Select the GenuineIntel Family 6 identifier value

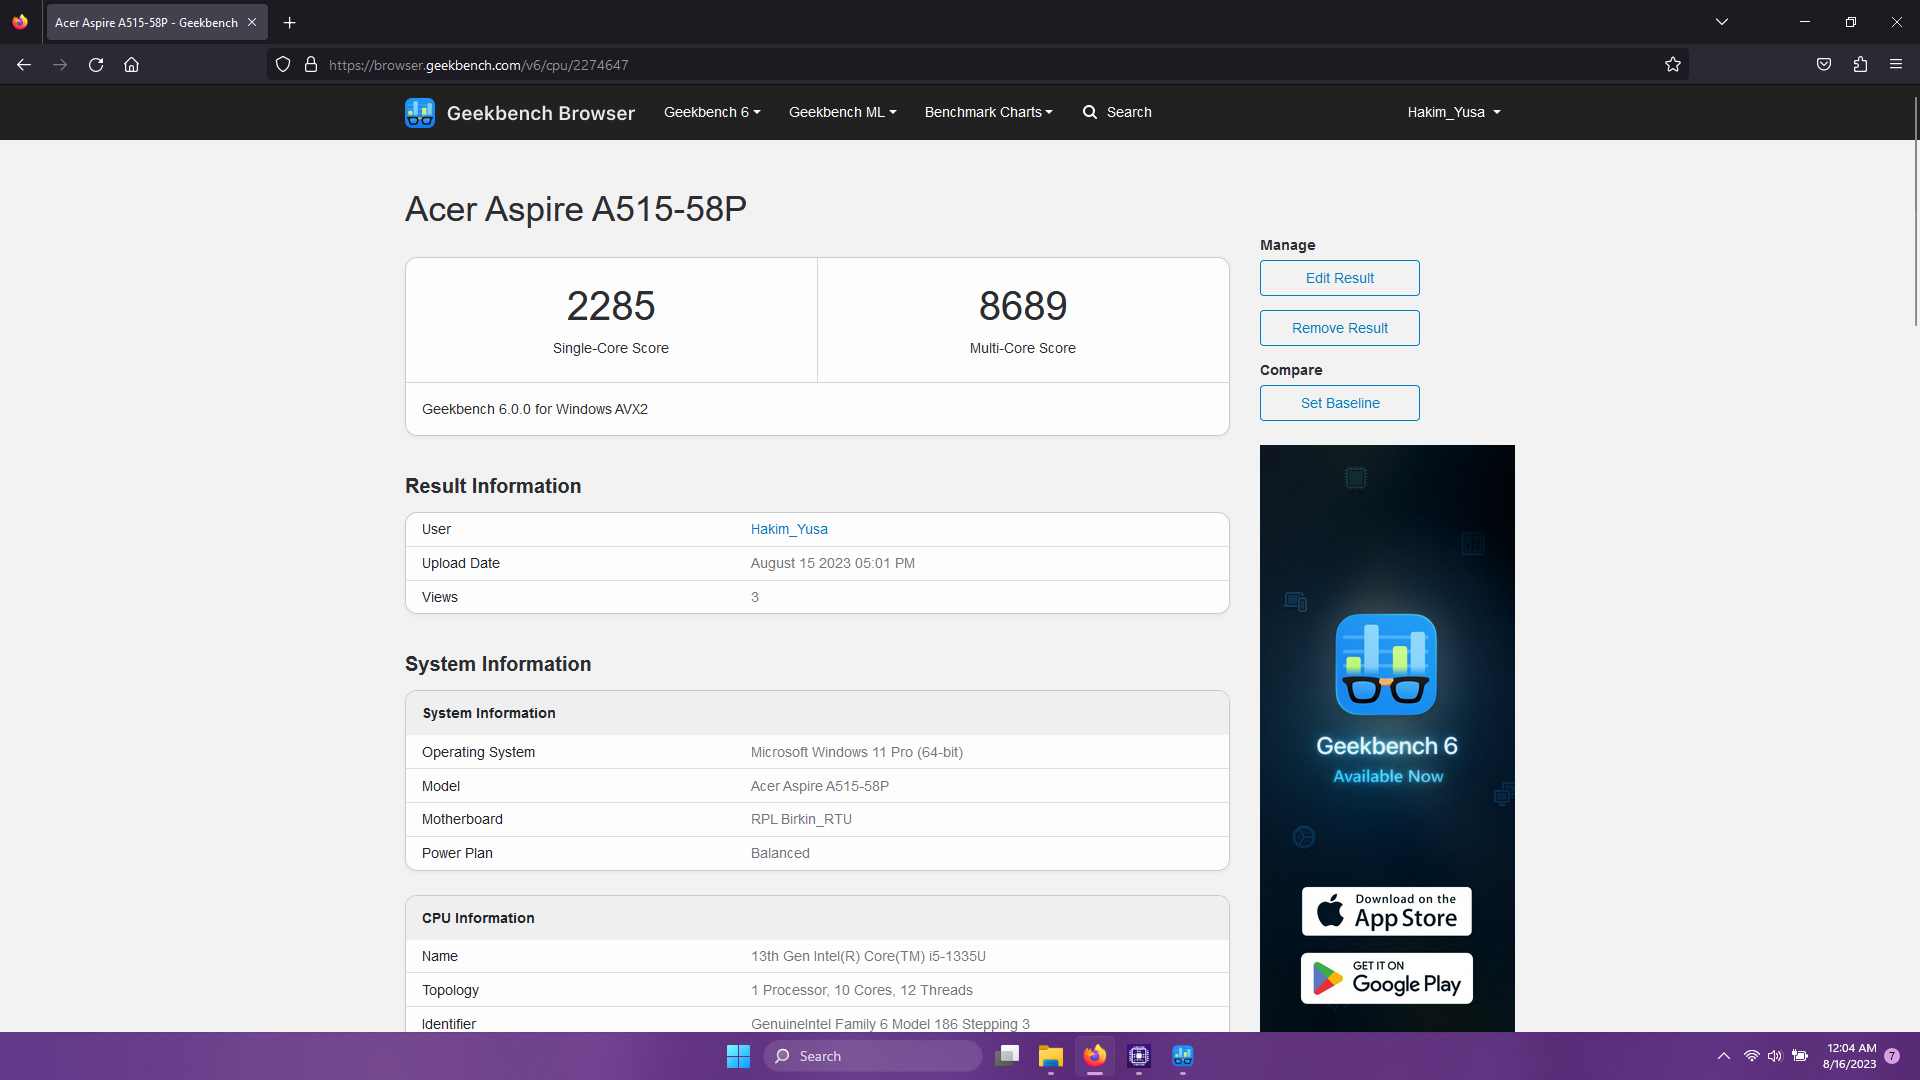890,1024
